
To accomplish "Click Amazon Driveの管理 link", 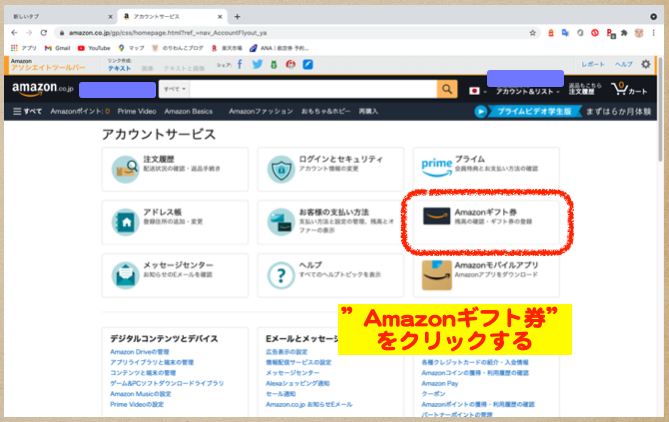I will tap(140, 352).
